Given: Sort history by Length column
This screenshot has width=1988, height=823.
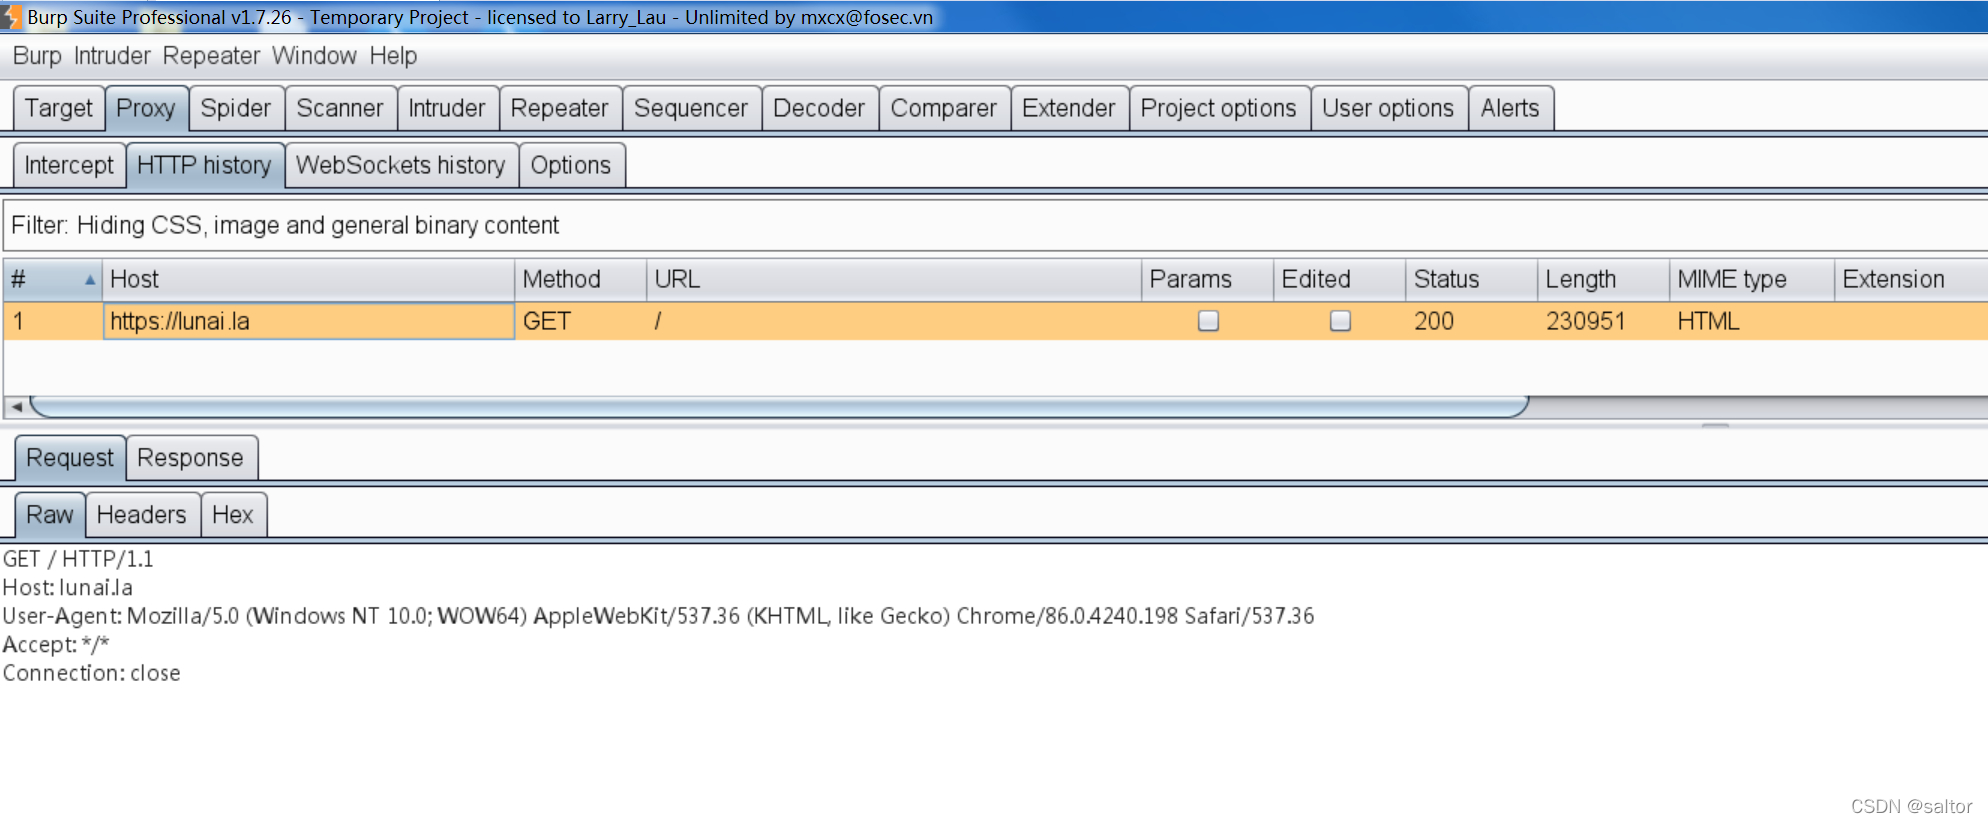Looking at the screenshot, I should (x=1604, y=280).
